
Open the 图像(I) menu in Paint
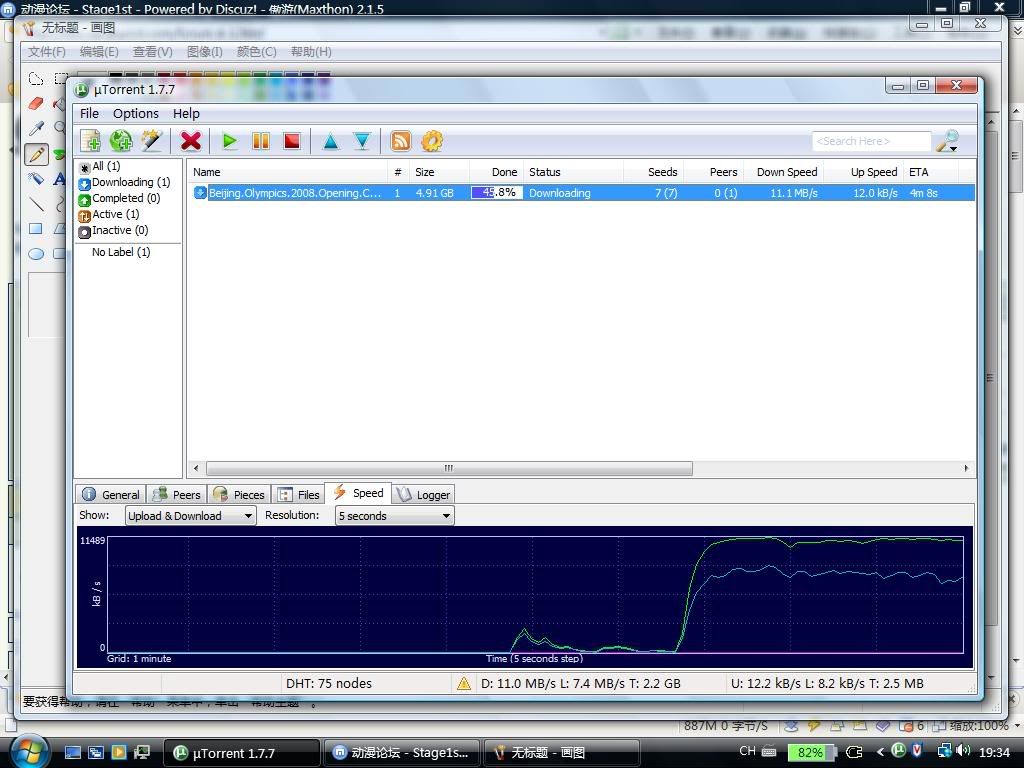204,52
